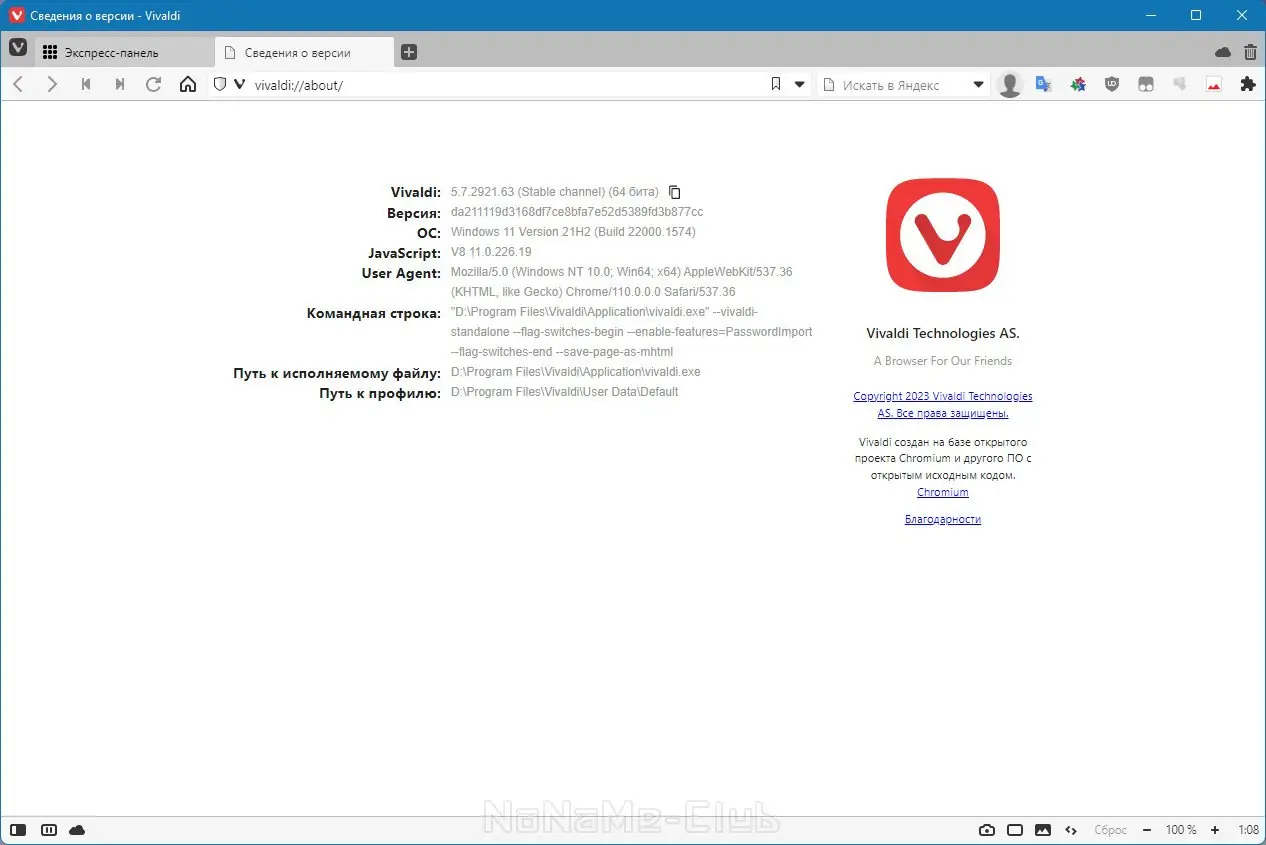
Task: Open the trash icon for closed tabs
Action: 1250,51
